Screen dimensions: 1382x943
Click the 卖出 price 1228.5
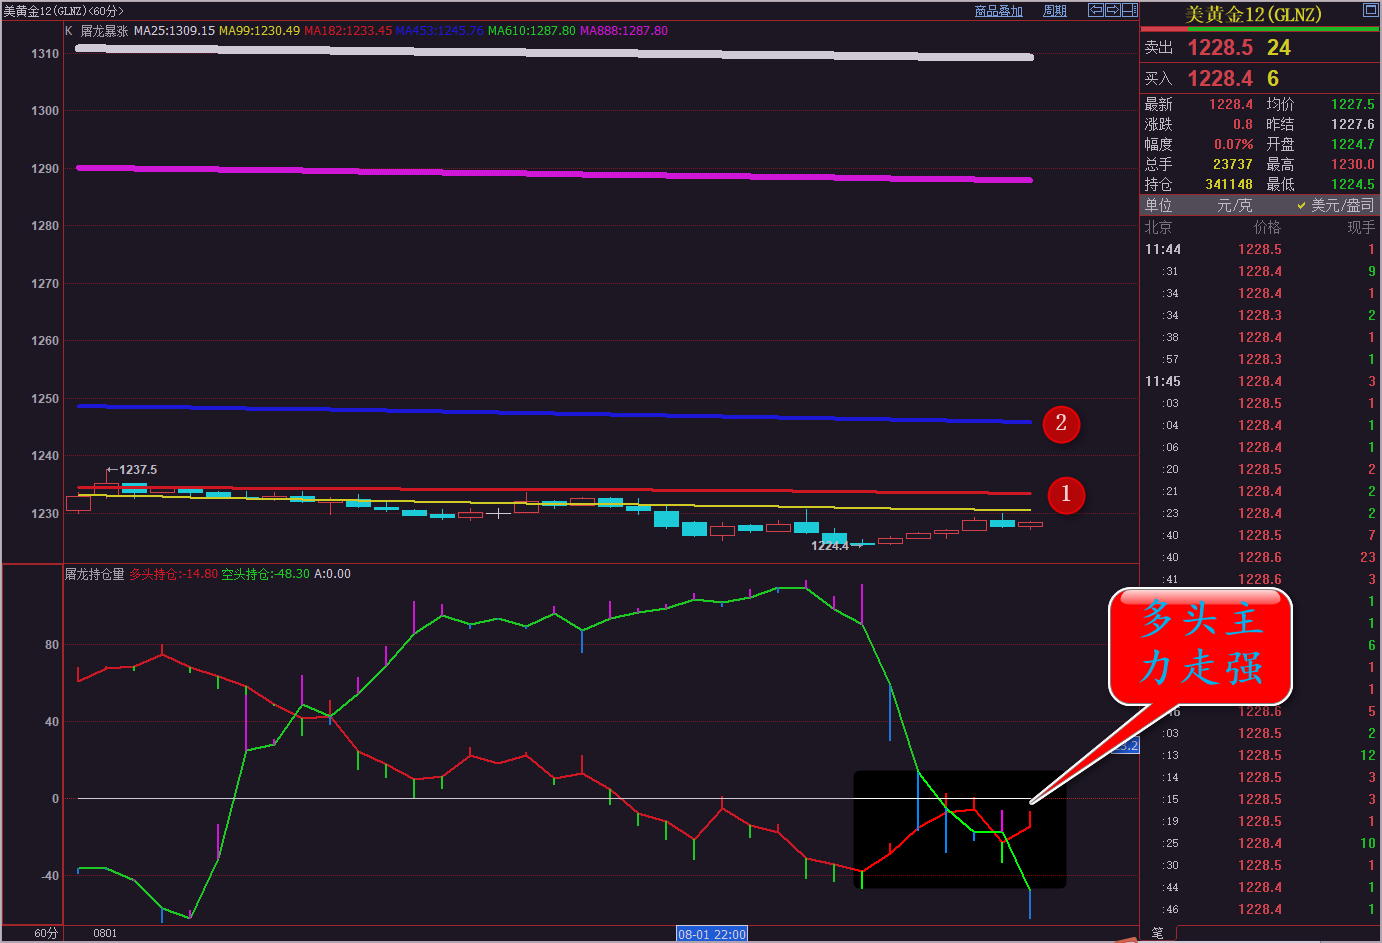[1219, 47]
